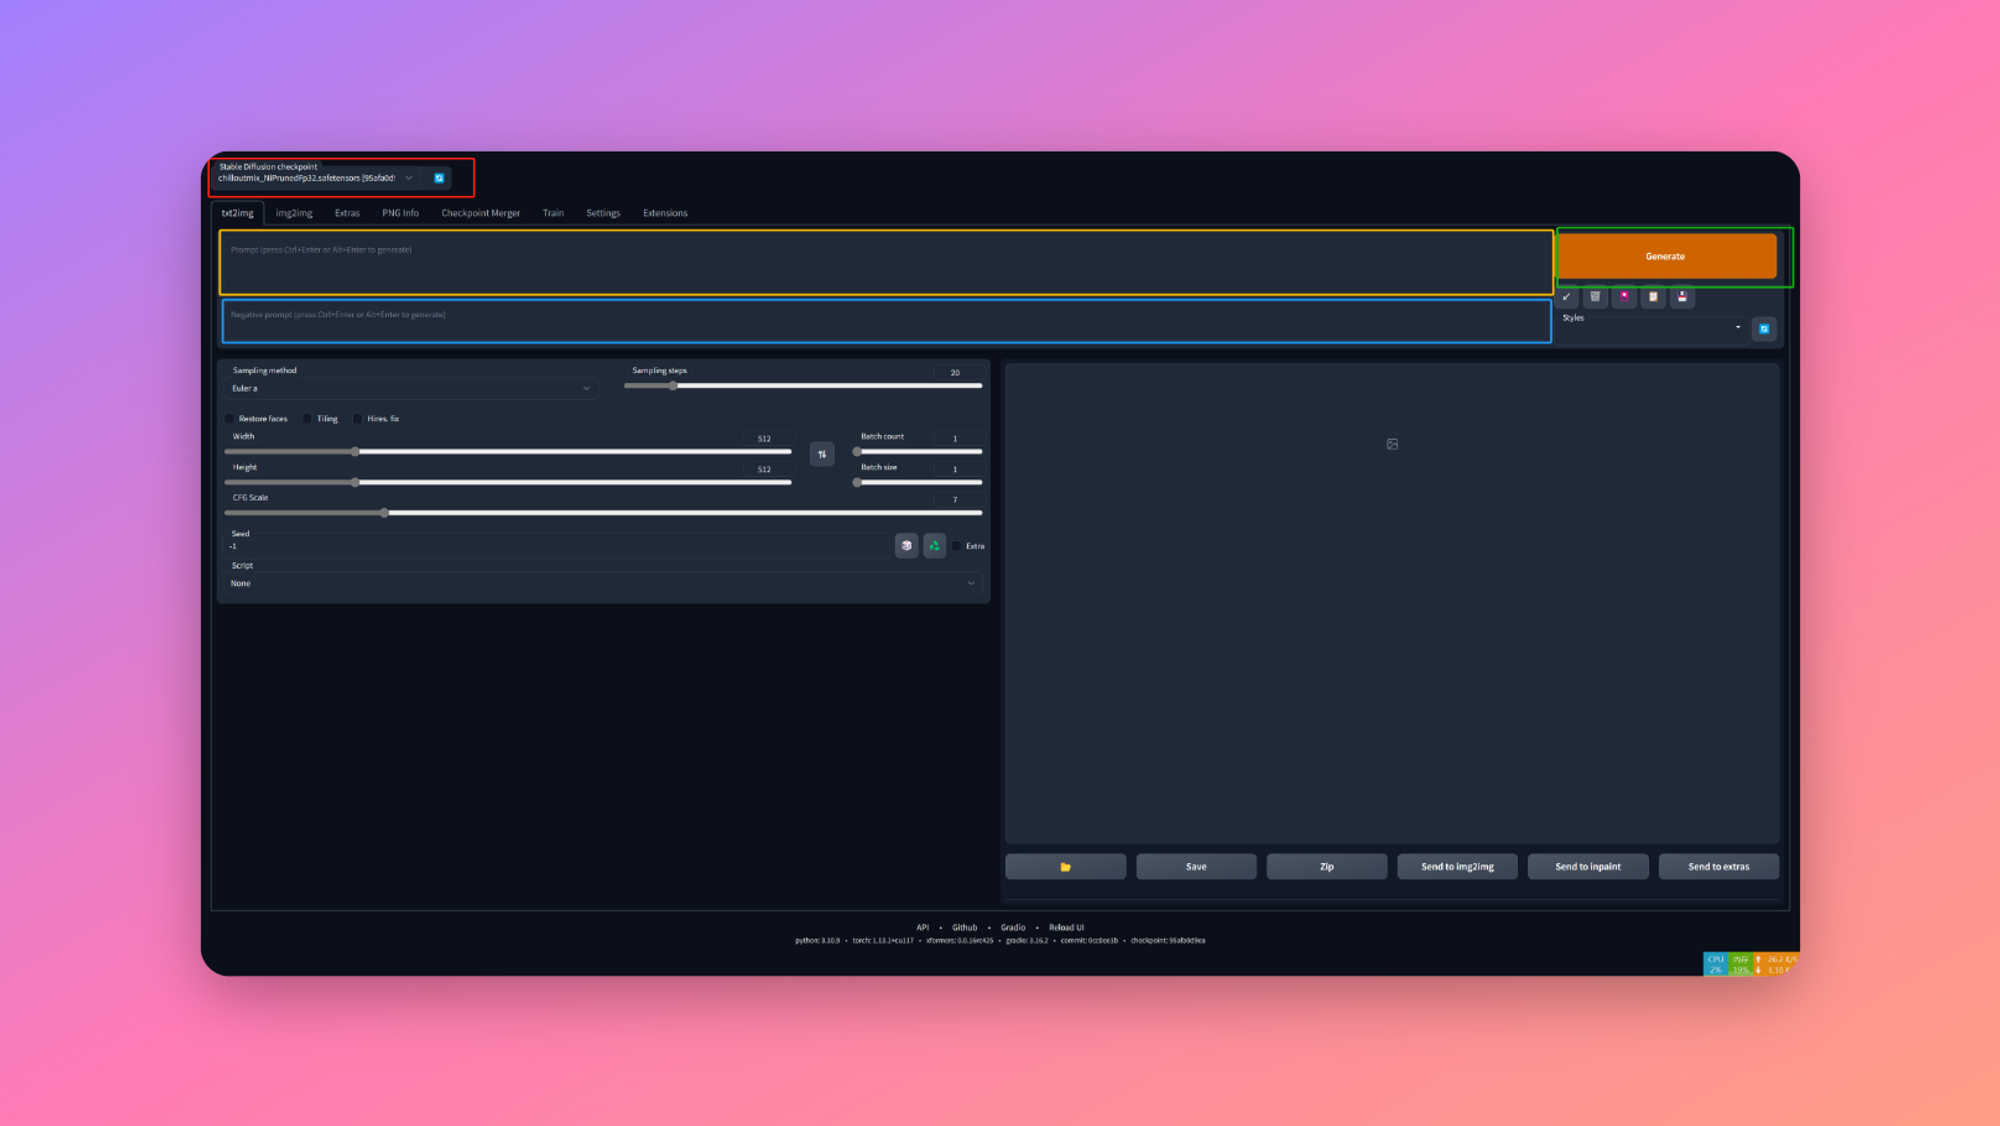Open the Sampling method dropdown showing Euler a
The image size is (2000, 1126).
pyautogui.click(x=411, y=388)
